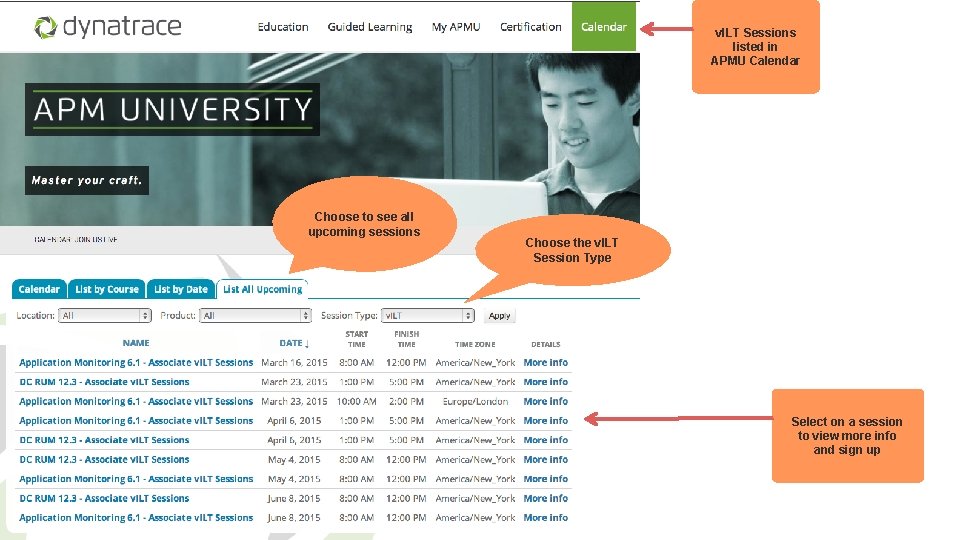Open Application Monitoring 6.1 Europe/London session
This screenshot has width=960, height=540.
[136, 401]
